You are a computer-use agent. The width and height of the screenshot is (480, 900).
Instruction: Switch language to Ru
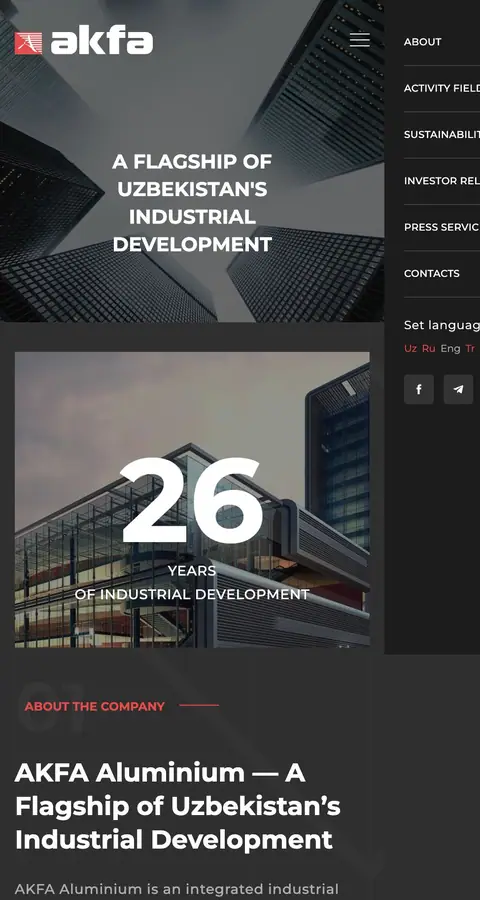tap(428, 348)
